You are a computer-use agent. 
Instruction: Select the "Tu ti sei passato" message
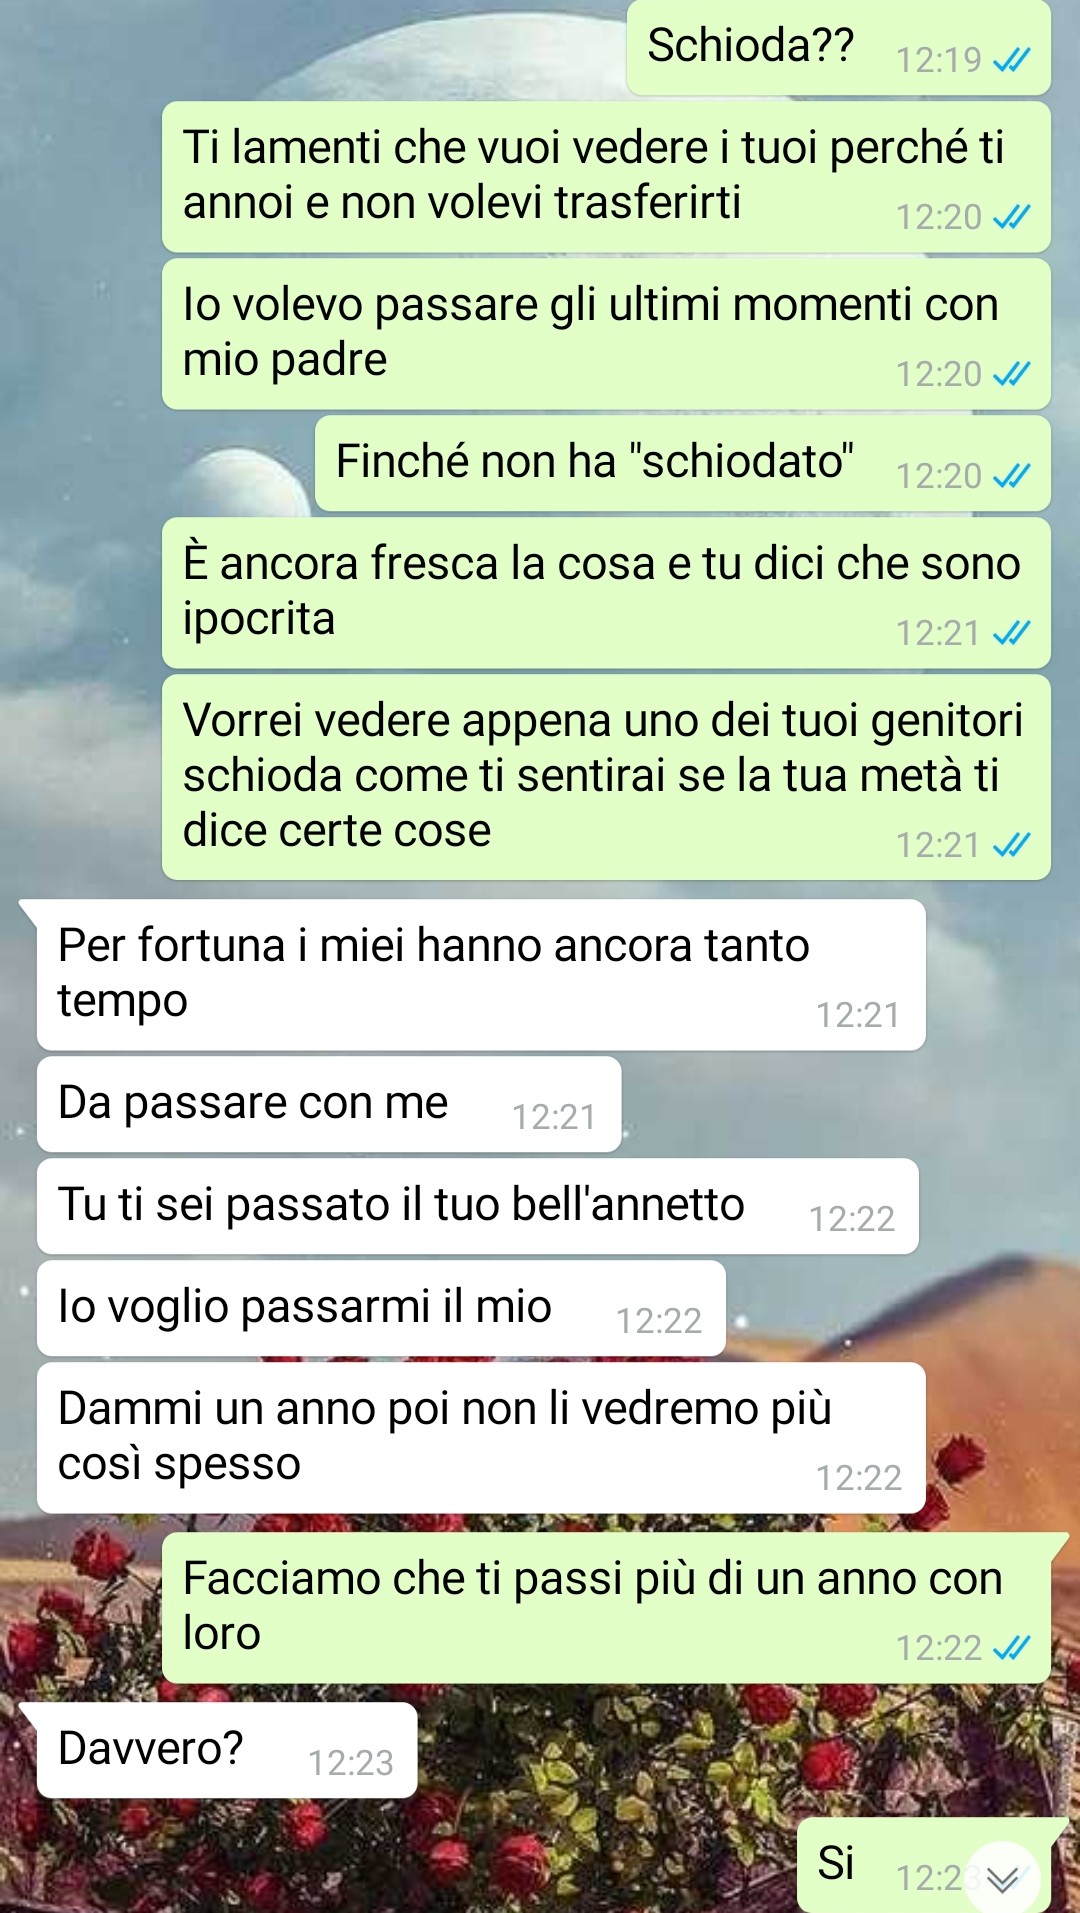(478, 1206)
